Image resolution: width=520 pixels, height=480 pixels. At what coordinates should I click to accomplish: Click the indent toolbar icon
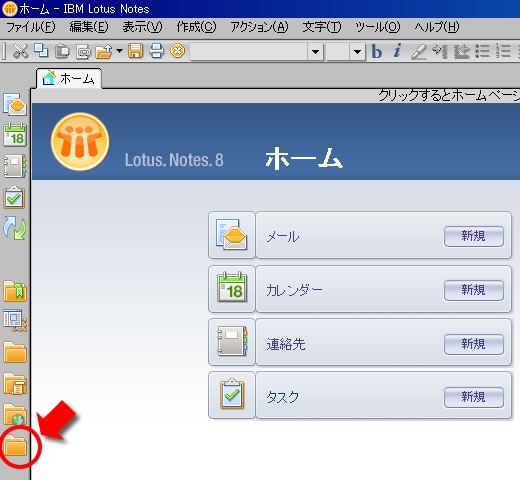[x=440, y=51]
